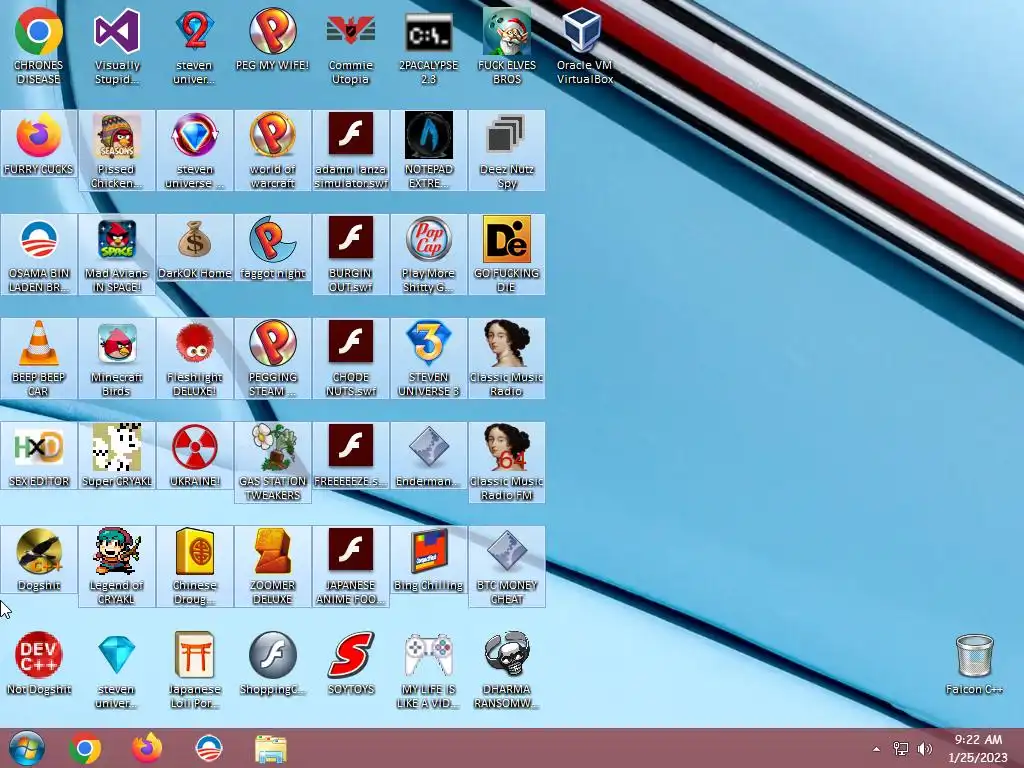Open the volume speaker tray icon

click(925, 749)
